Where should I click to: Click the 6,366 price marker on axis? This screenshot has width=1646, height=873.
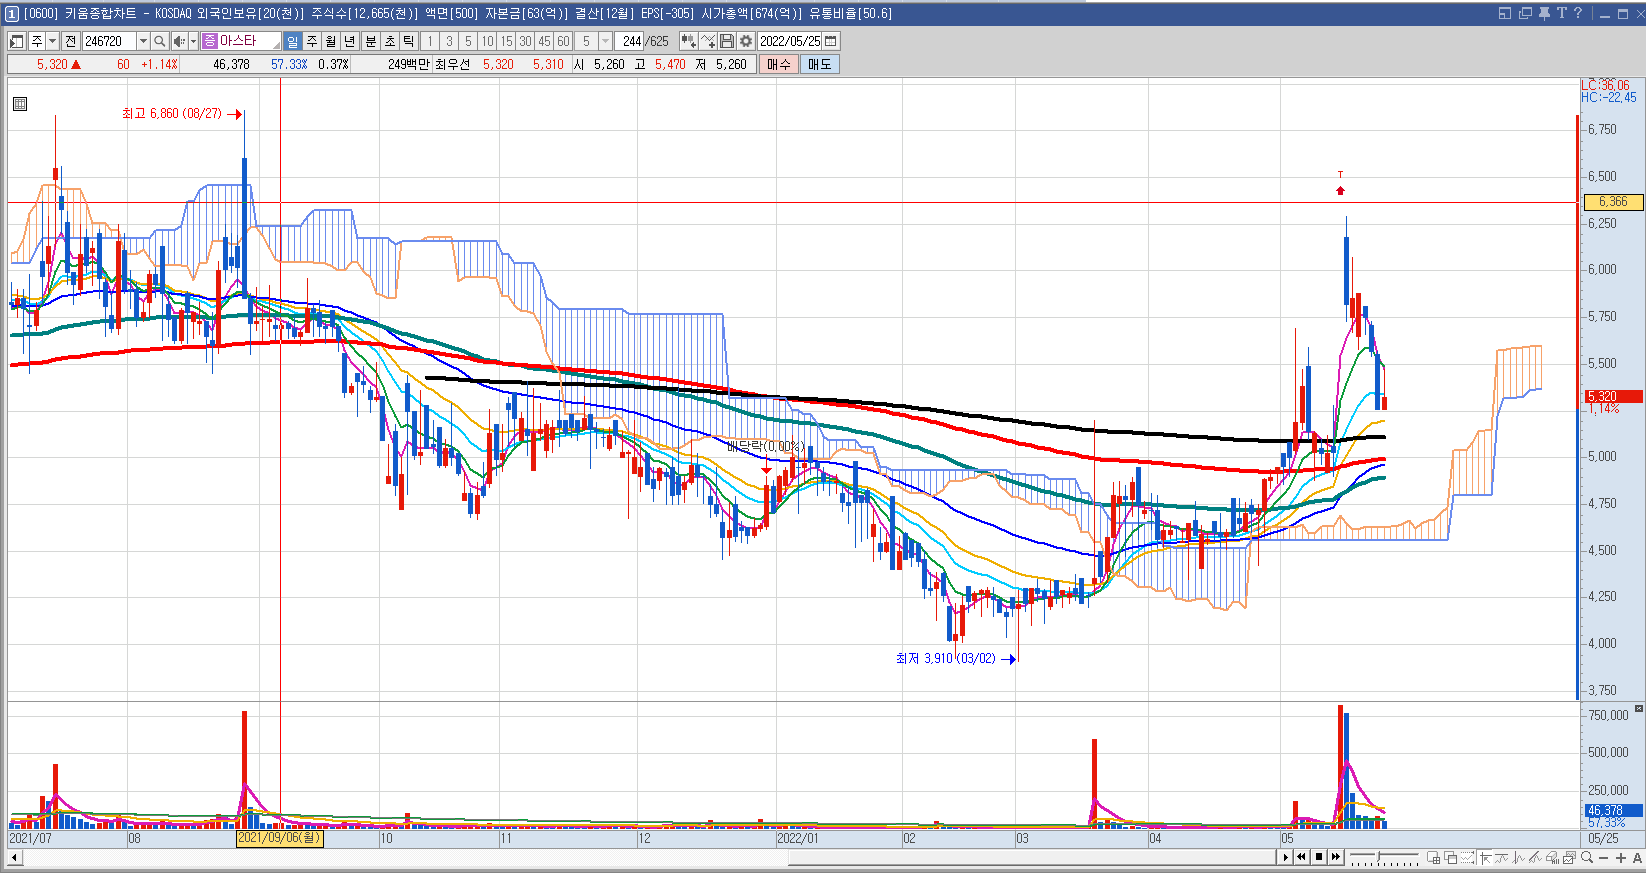(x=1613, y=202)
